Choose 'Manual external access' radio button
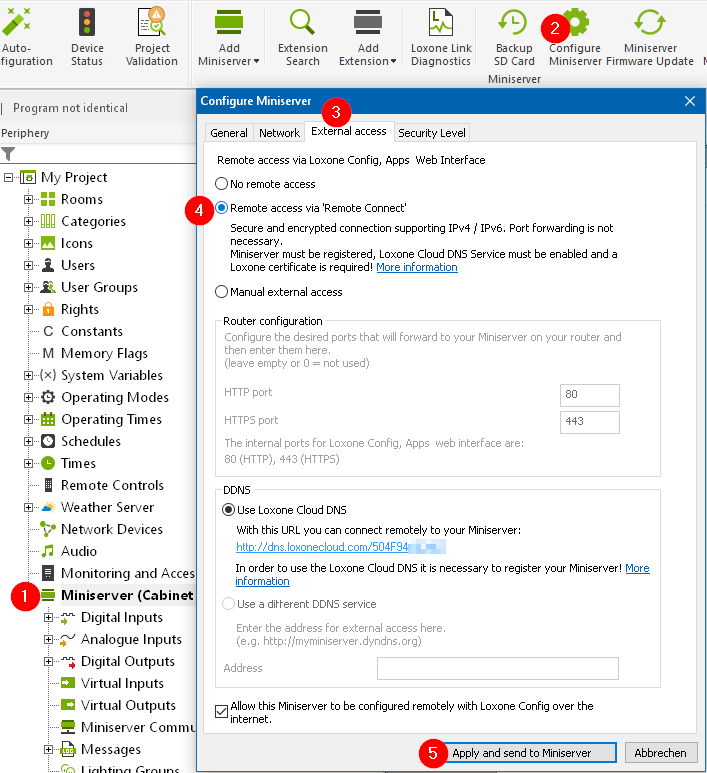 (x=222, y=292)
